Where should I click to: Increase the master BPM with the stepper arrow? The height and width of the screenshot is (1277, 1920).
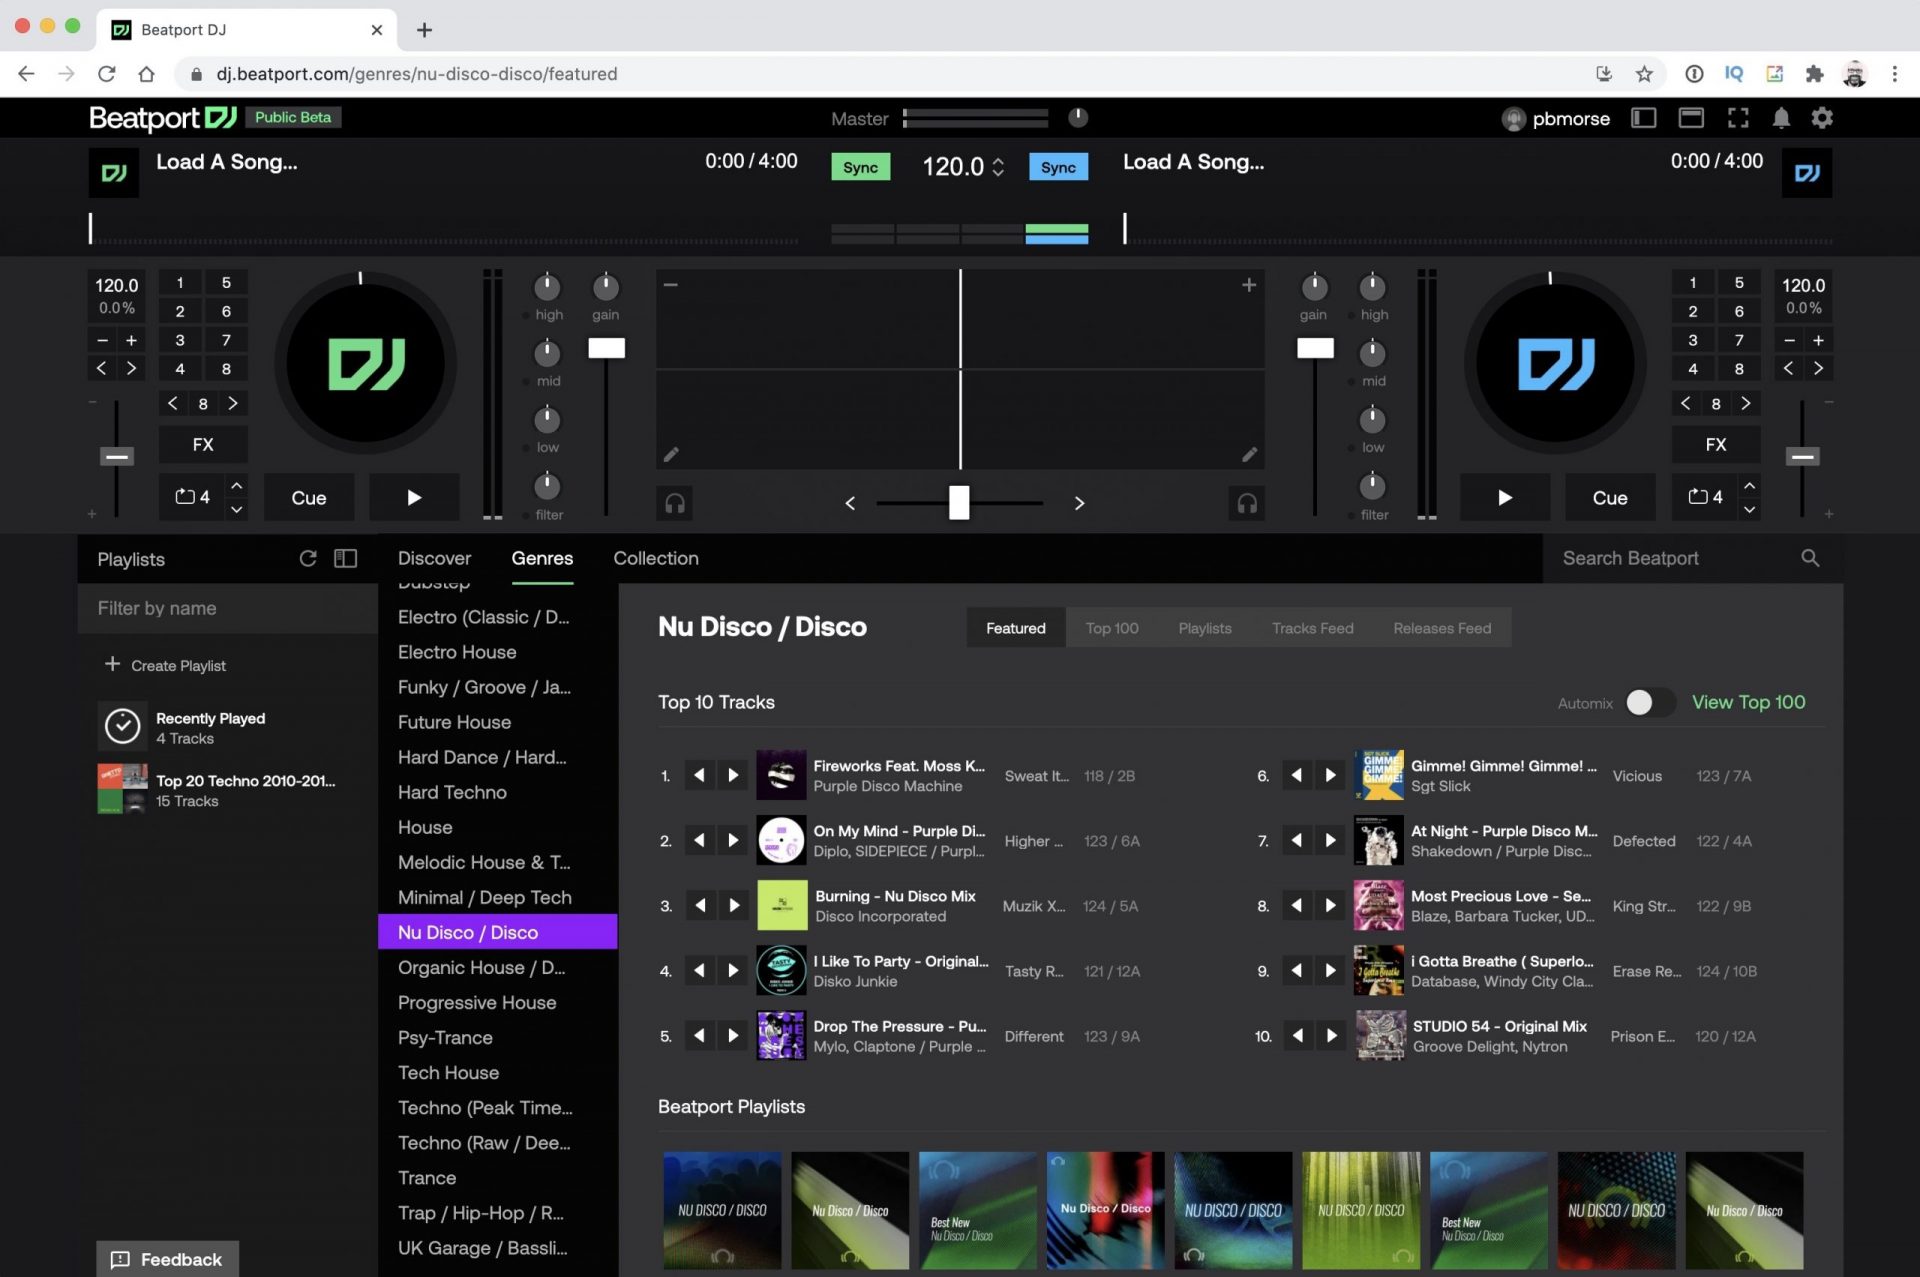(998, 161)
